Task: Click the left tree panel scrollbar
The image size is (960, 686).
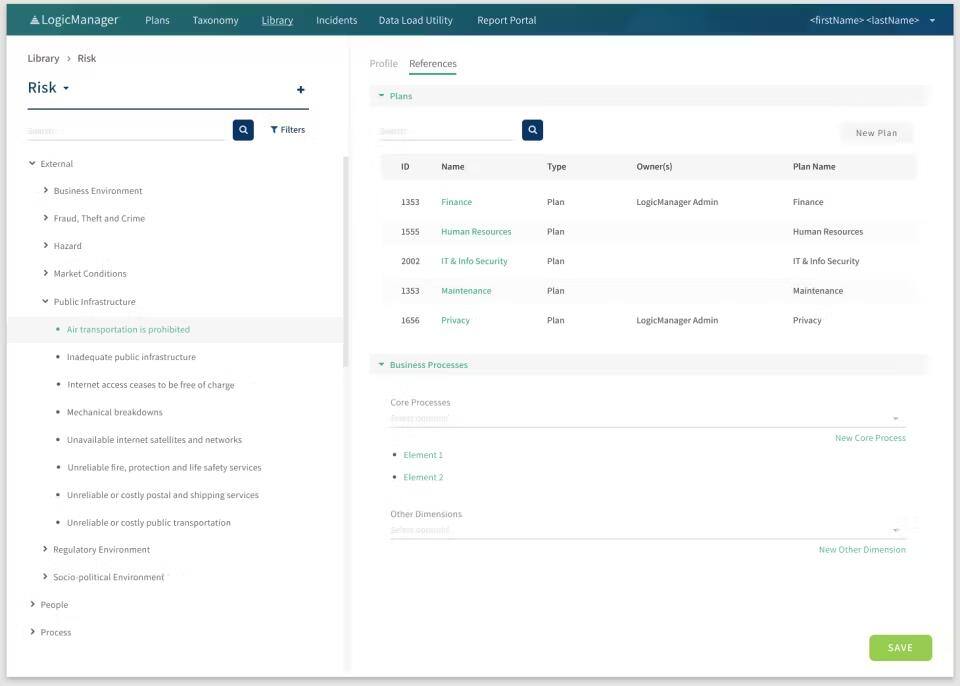Action: (x=345, y=262)
